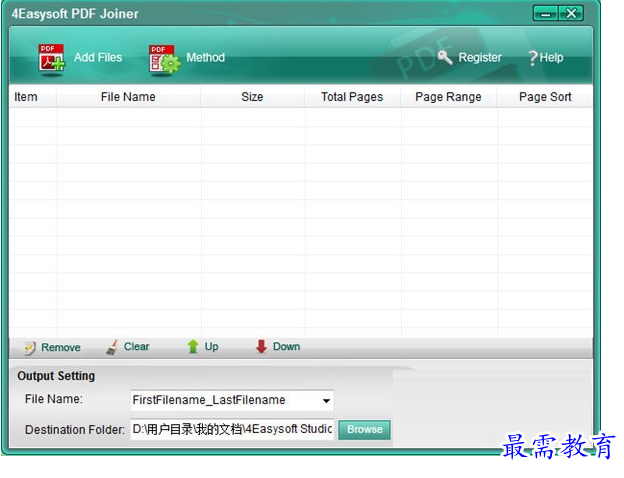This screenshot has height=478, width=624.
Task: Click the Total Pages column header
Action: [x=352, y=97]
